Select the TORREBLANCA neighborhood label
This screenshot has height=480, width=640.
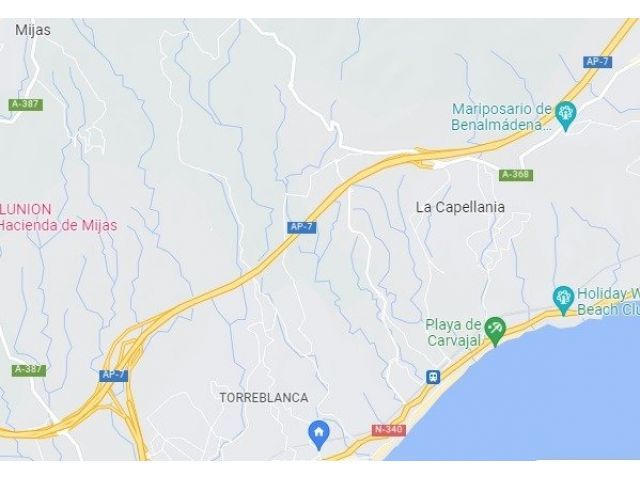264,398
